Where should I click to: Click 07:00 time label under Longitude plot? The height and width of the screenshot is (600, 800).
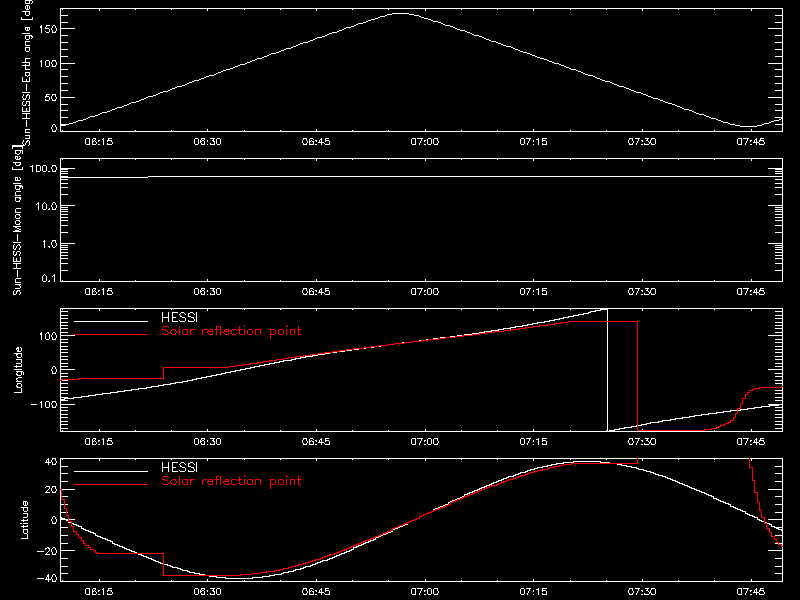[424, 442]
